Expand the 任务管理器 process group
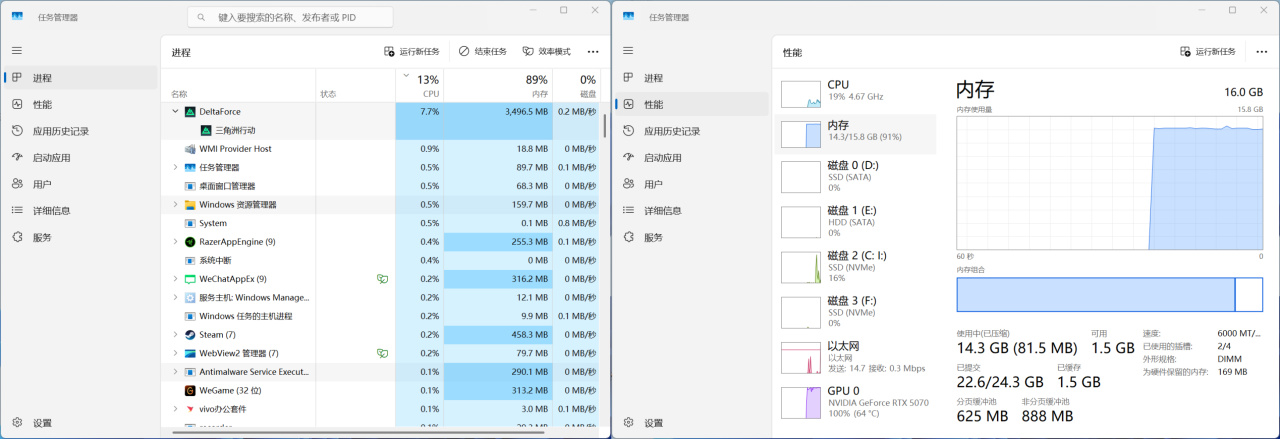 click(x=176, y=167)
